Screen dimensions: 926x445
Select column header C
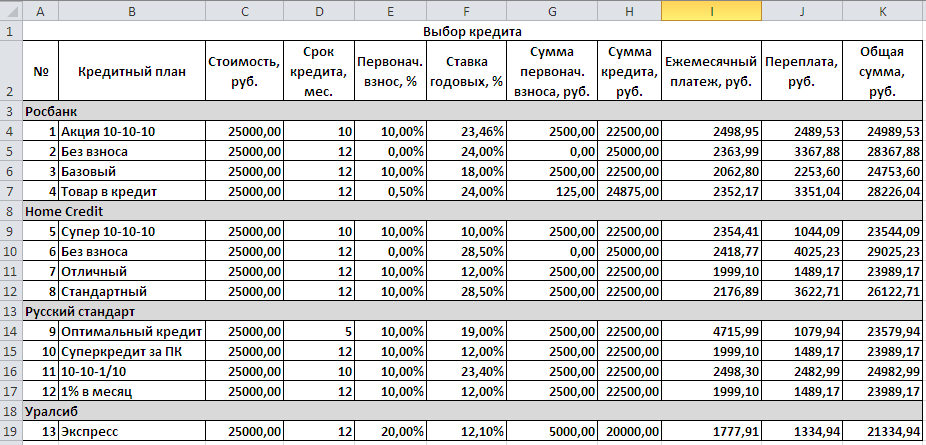[x=244, y=10]
